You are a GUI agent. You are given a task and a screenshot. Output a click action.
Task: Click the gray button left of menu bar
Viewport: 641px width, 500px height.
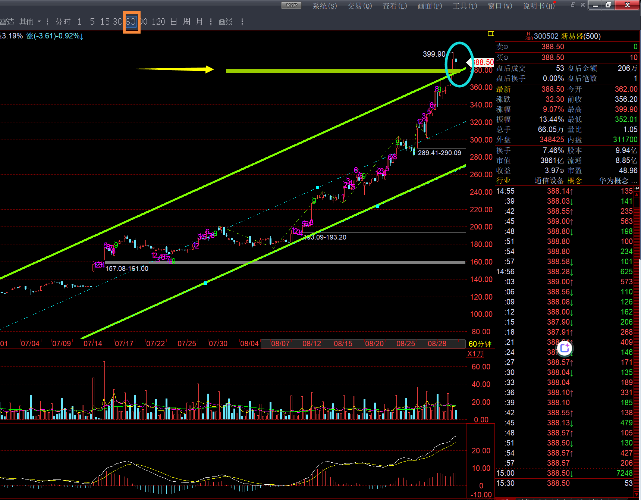291,5
